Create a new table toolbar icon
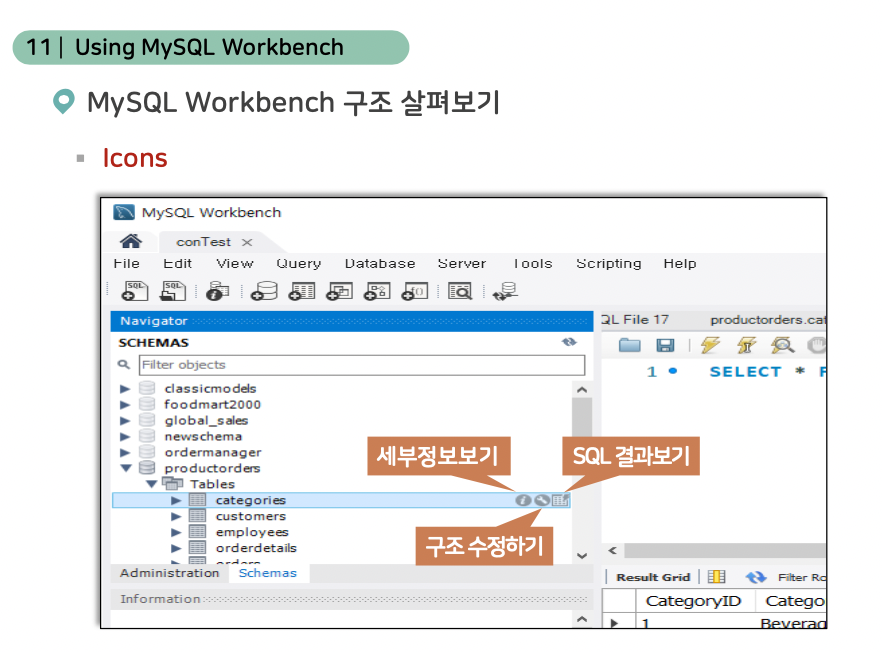 [x=302, y=291]
